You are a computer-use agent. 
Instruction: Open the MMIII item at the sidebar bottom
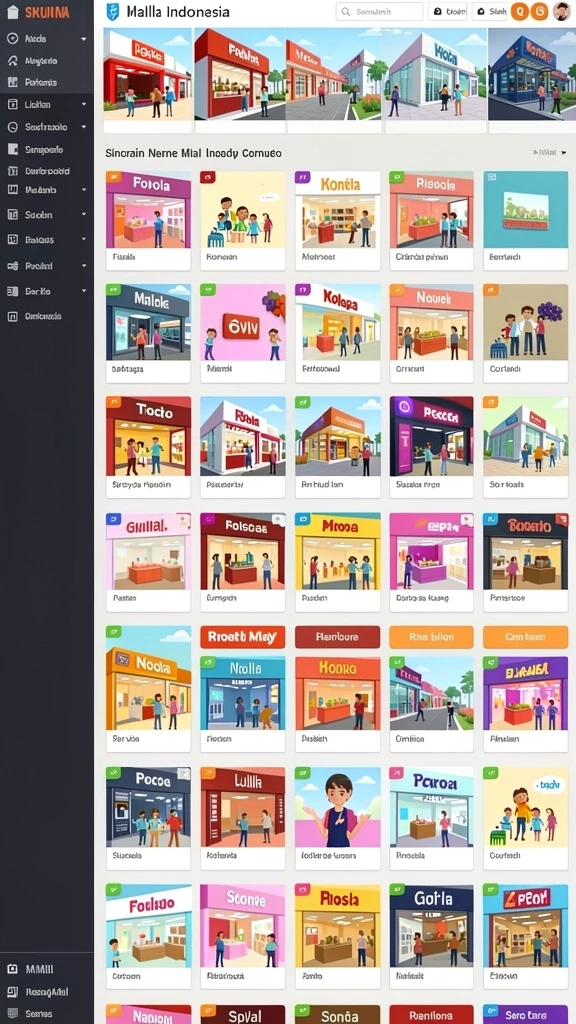47,969
